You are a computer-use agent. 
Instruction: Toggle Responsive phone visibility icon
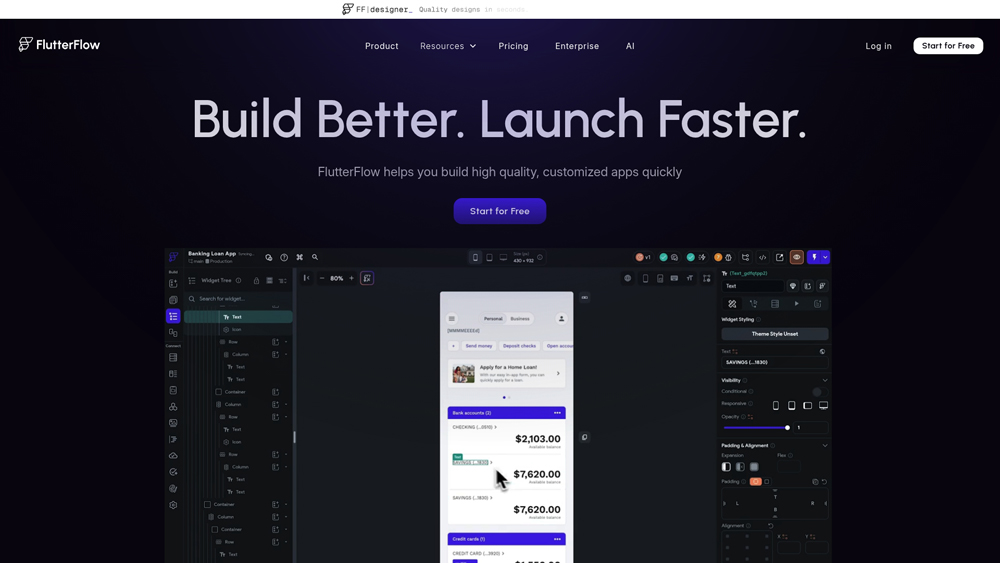776,406
